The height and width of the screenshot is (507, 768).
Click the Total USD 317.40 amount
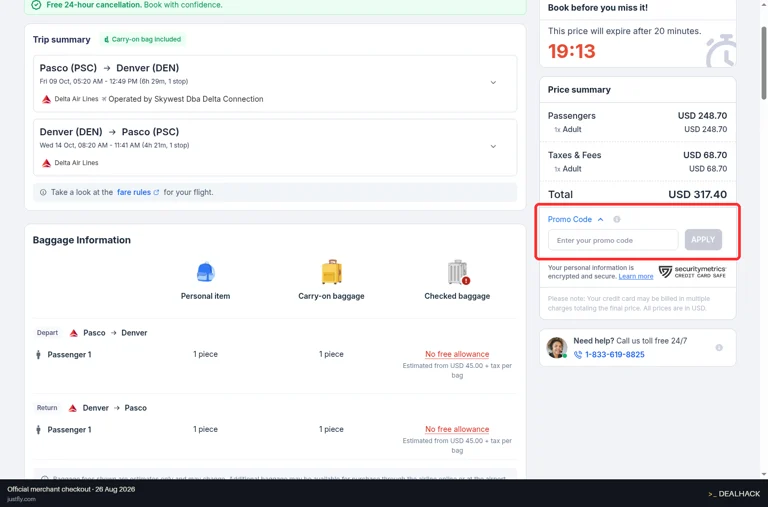[x=697, y=194]
